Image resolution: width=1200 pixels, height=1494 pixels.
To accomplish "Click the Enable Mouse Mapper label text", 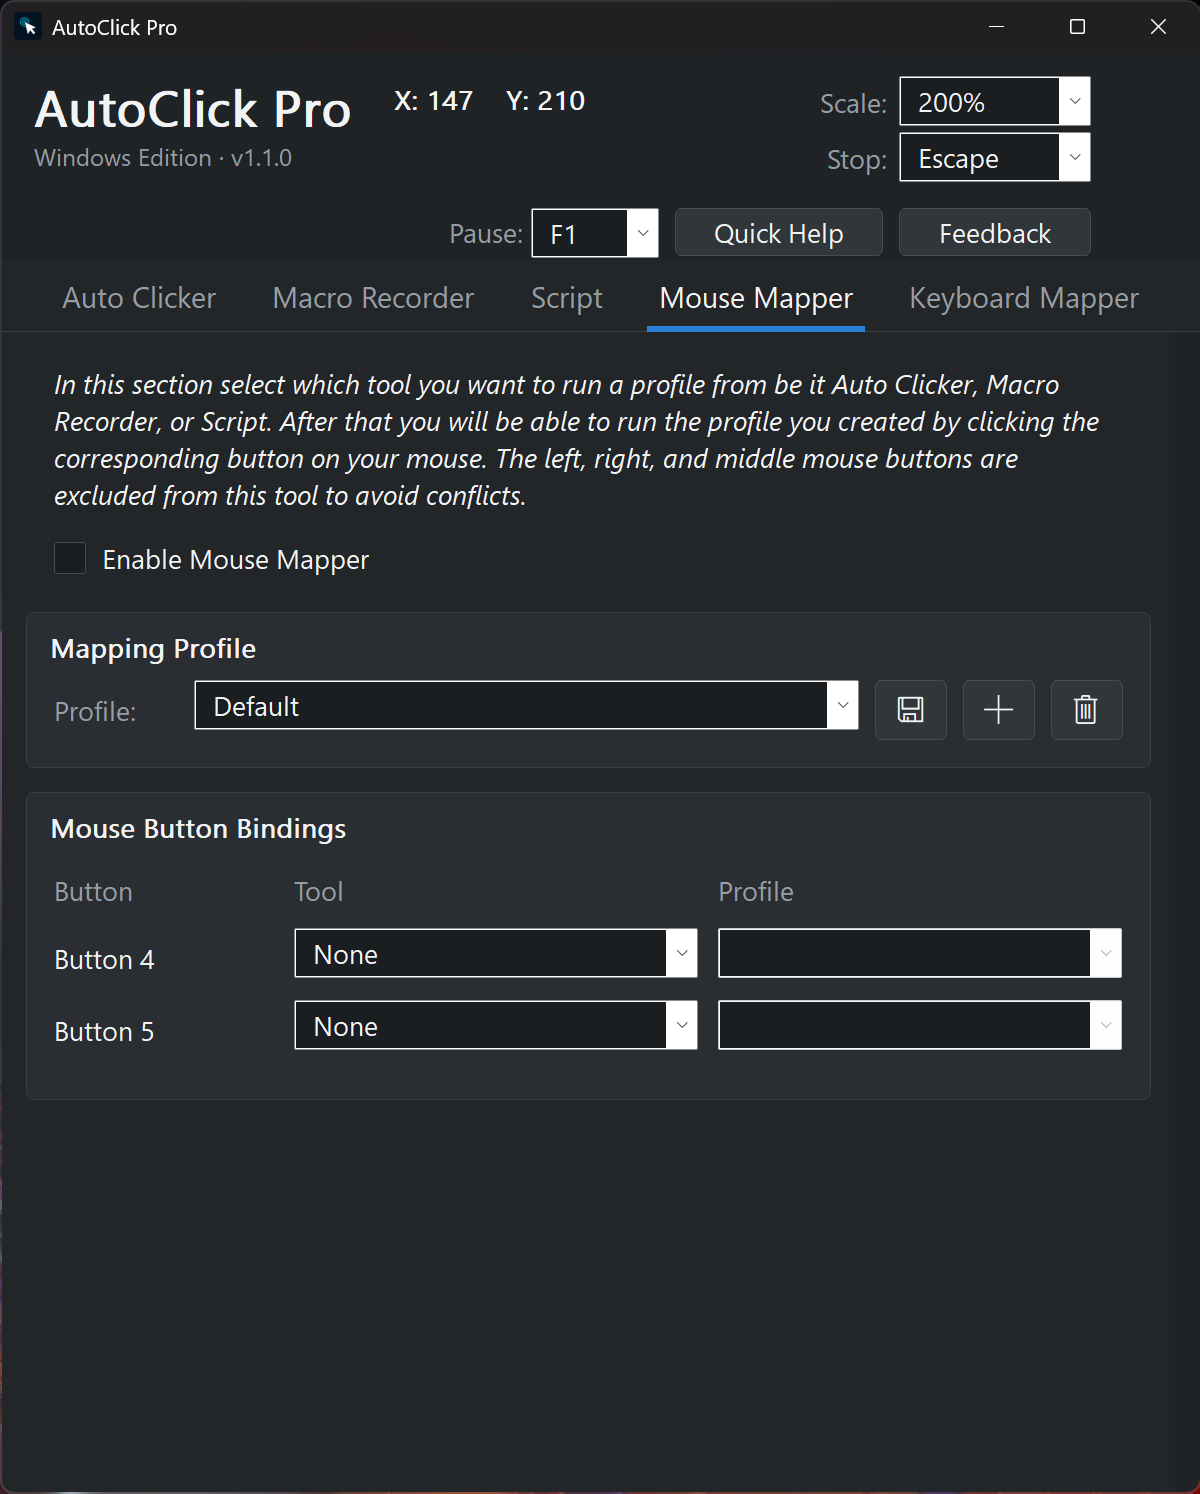I will pyautogui.click(x=236, y=560).
